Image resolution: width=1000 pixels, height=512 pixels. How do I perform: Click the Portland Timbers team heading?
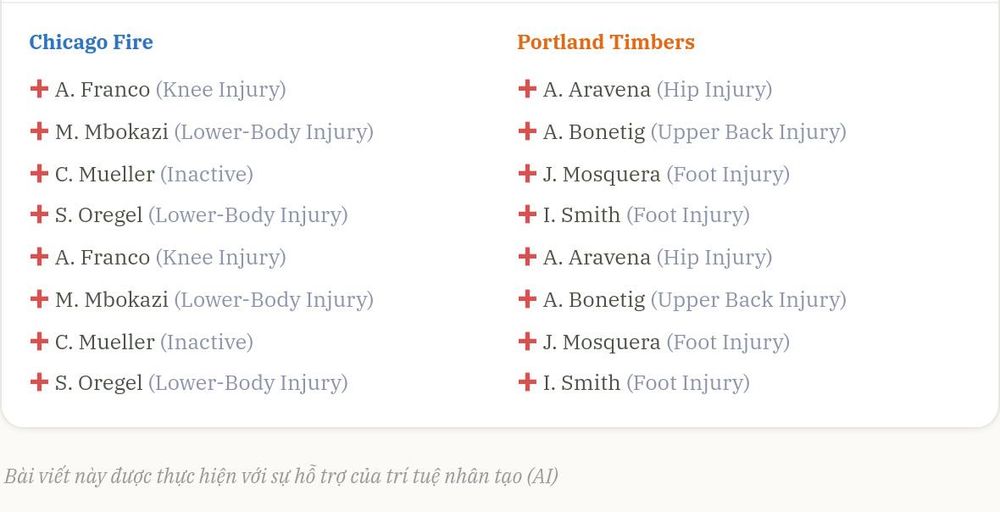(606, 42)
